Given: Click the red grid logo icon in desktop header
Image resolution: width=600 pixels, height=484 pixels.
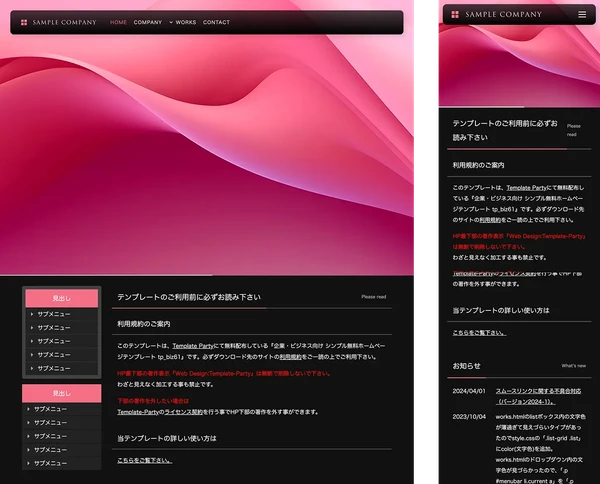Looking at the screenshot, I should (x=24, y=23).
